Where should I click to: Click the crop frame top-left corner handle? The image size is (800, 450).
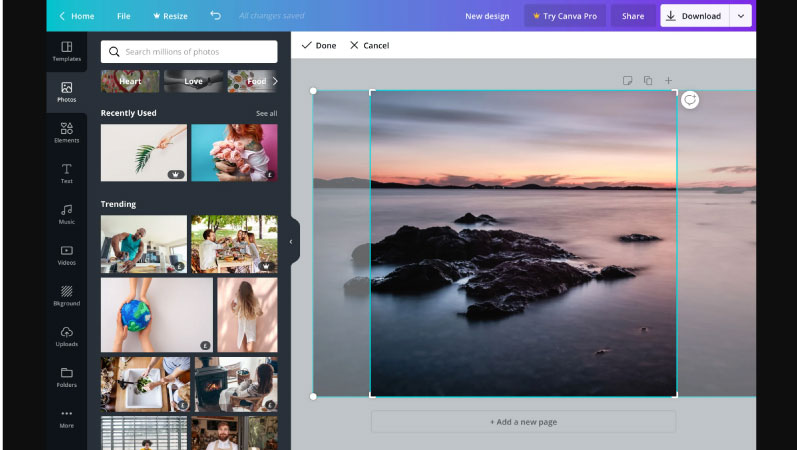pyautogui.click(x=372, y=92)
